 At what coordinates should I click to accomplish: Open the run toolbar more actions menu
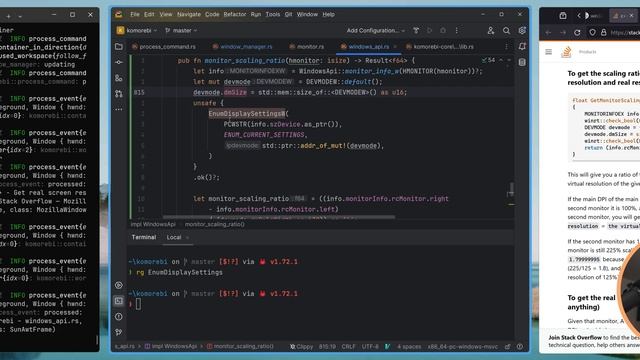(x=457, y=31)
